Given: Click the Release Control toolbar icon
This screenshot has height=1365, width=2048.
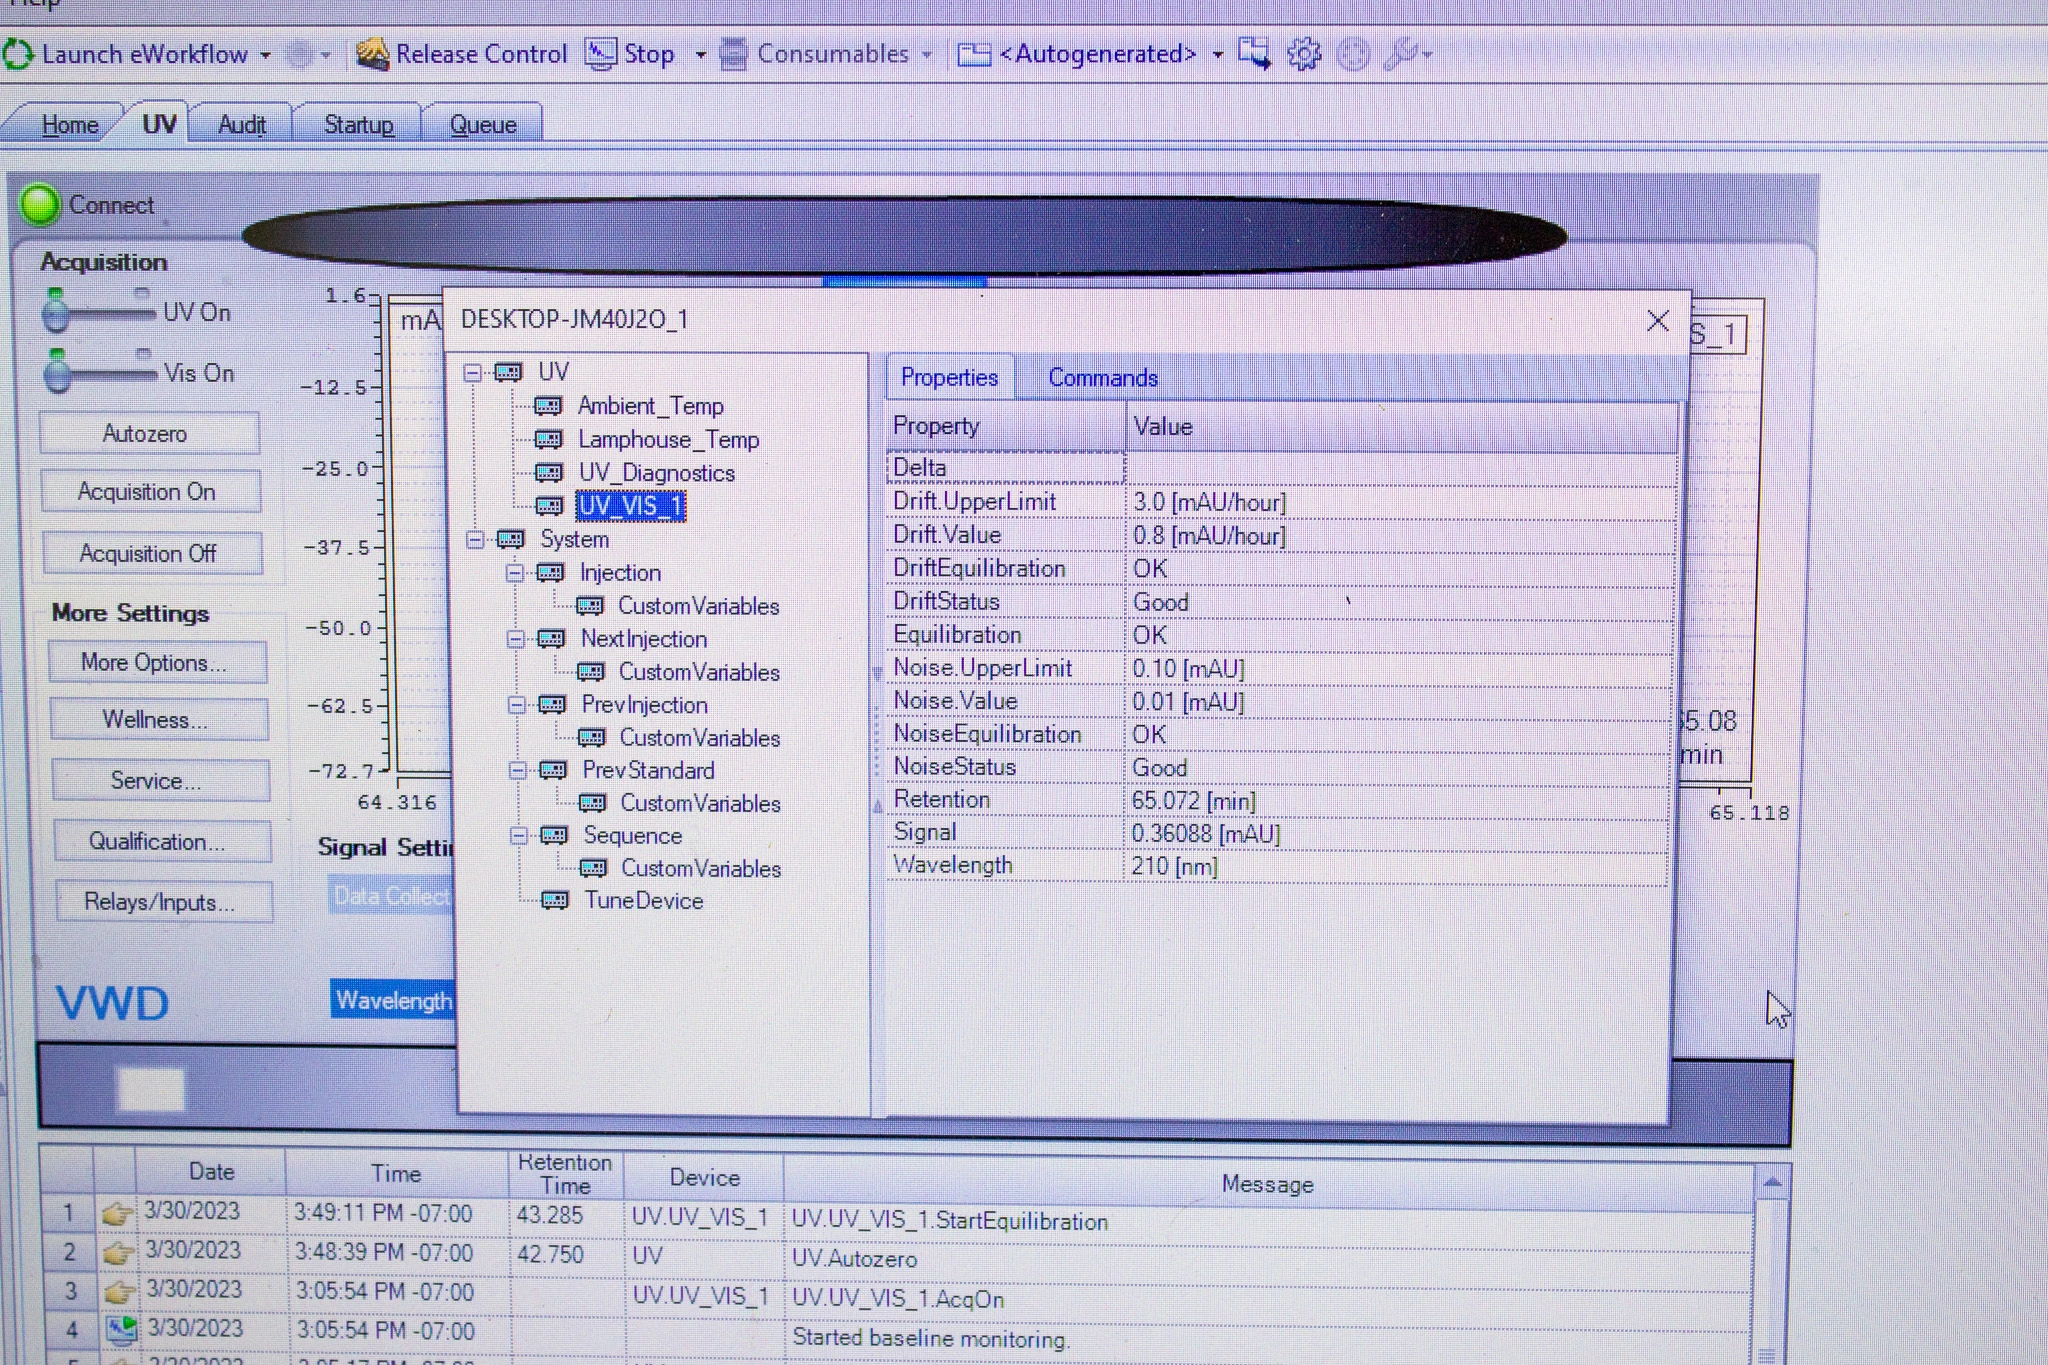Looking at the screenshot, I should pos(372,54).
